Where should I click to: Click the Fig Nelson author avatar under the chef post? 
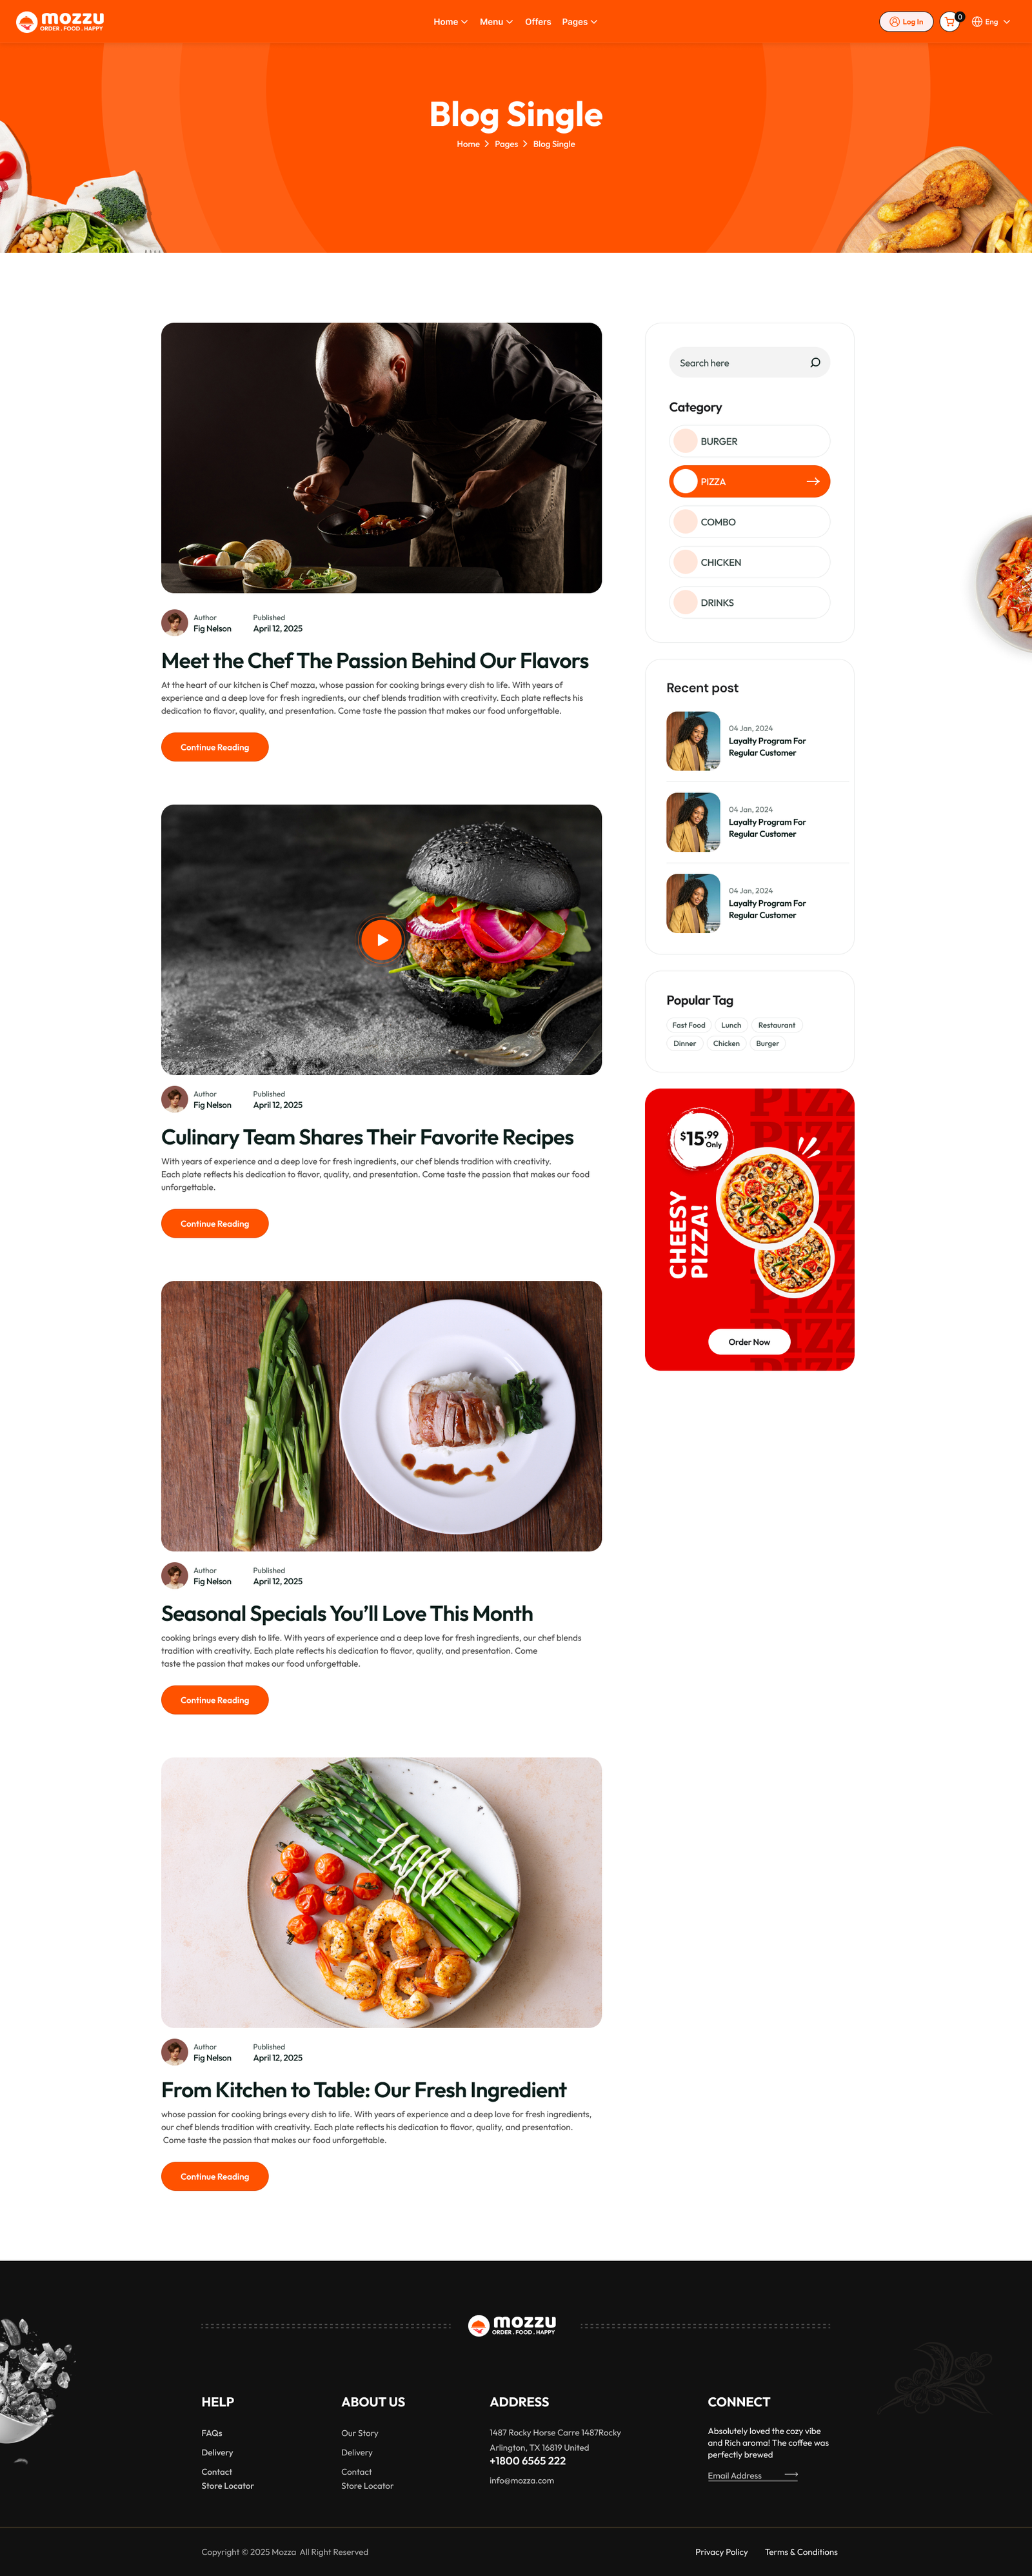[x=175, y=623]
